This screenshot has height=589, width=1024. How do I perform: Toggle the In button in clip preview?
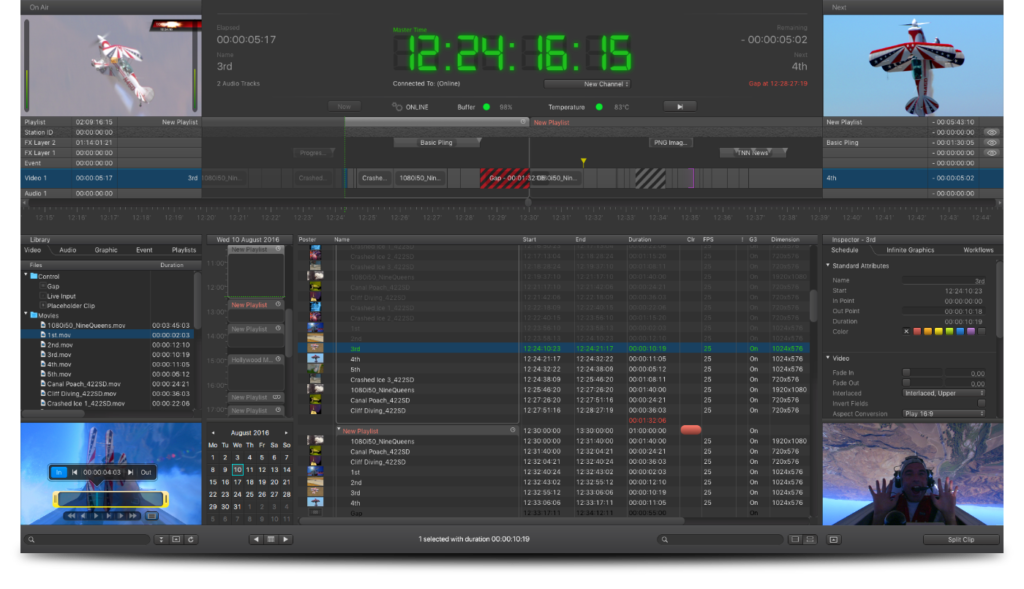pyautogui.click(x=59, y=472)
